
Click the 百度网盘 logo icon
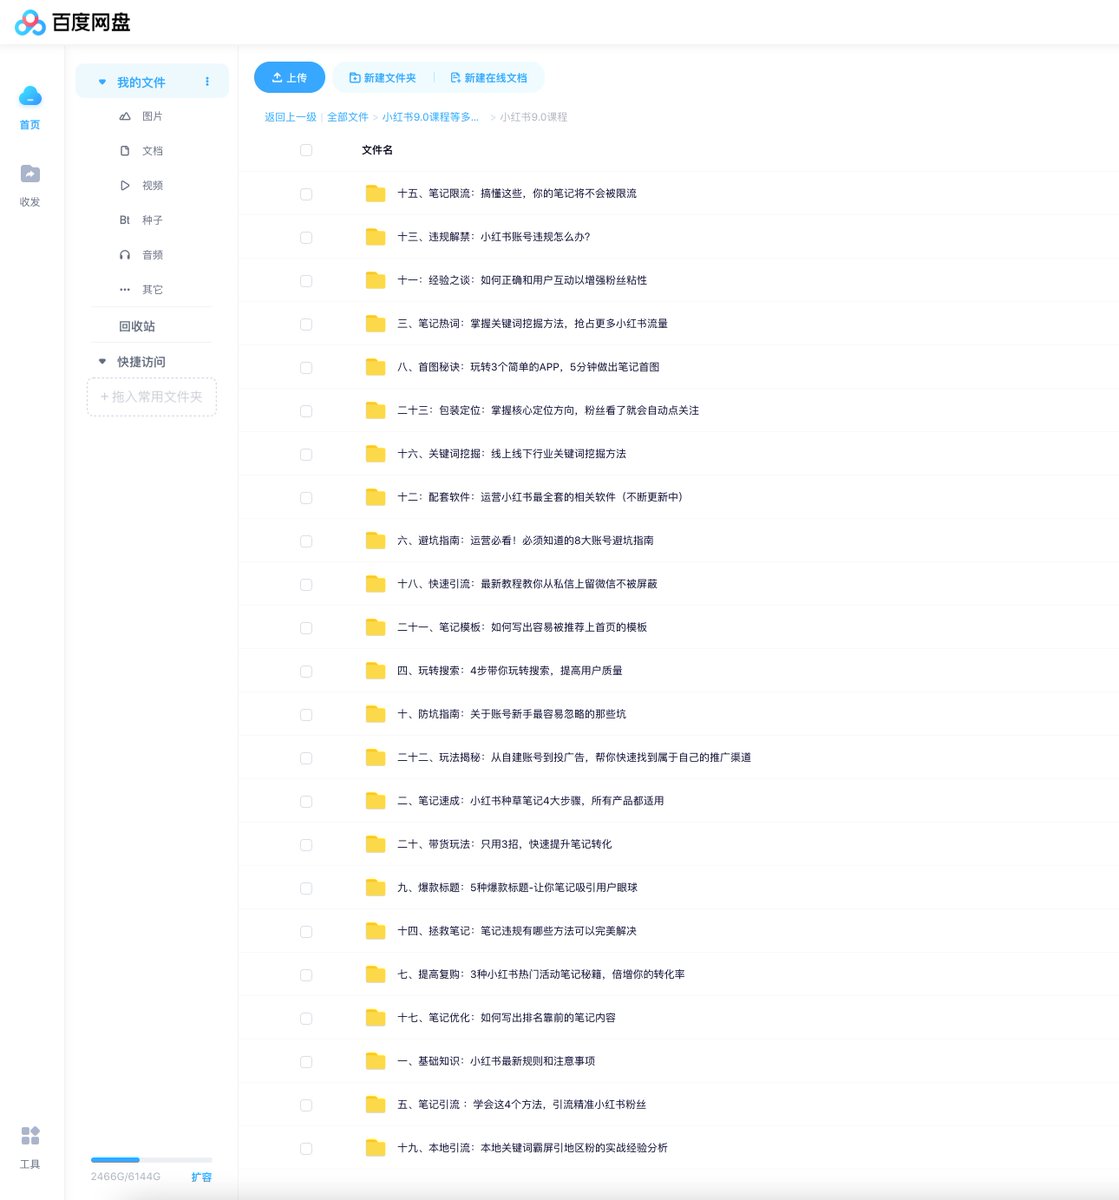[30, 22]
